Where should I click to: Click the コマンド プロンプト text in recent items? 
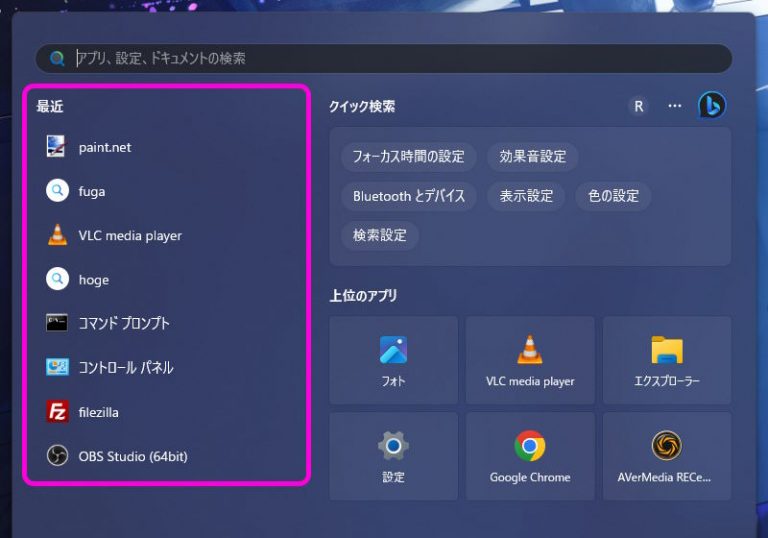tap(124, 323)
